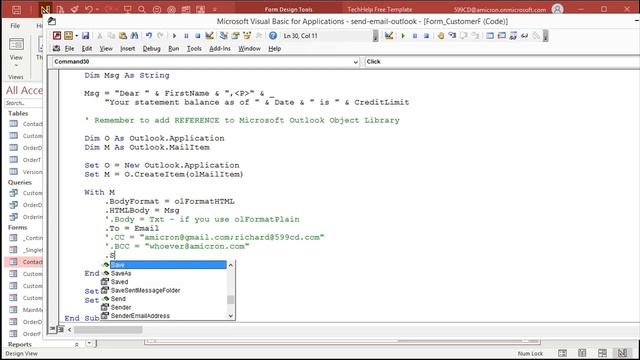Screen dimensions: 640x360
Task: Click the Queries group header in navigation pane
Action: (x=20, y=182)
